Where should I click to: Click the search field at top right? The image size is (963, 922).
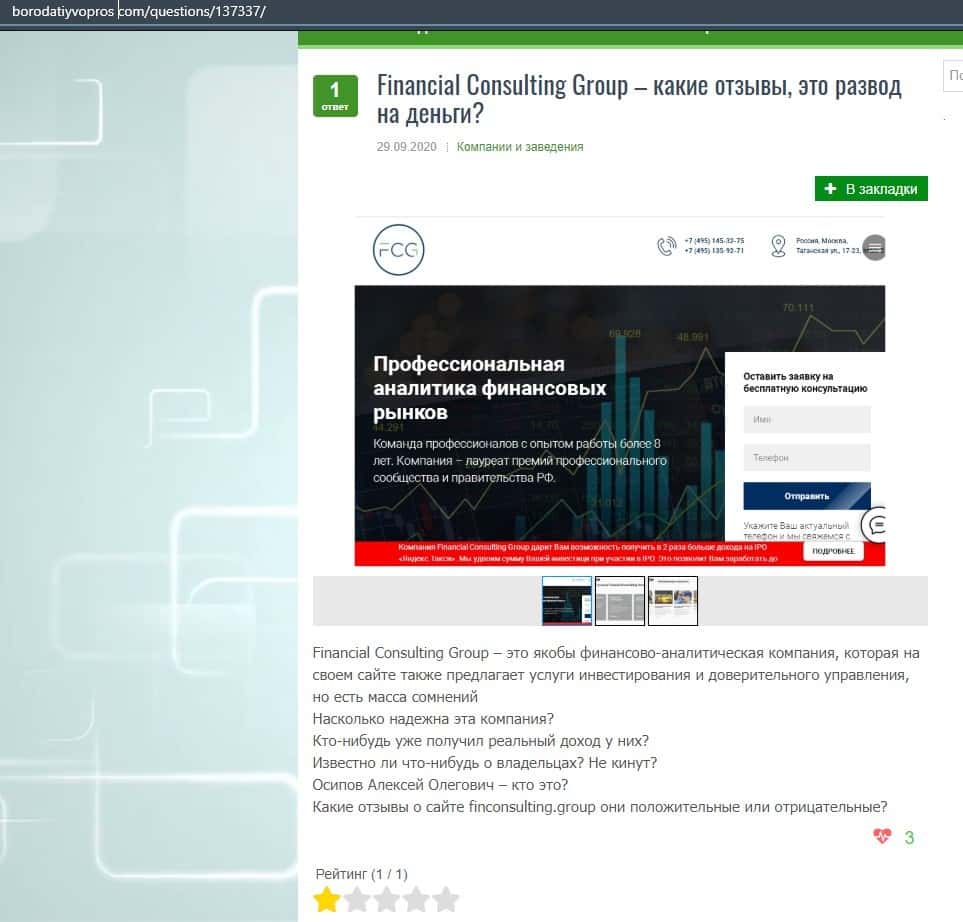coord(953,76)
